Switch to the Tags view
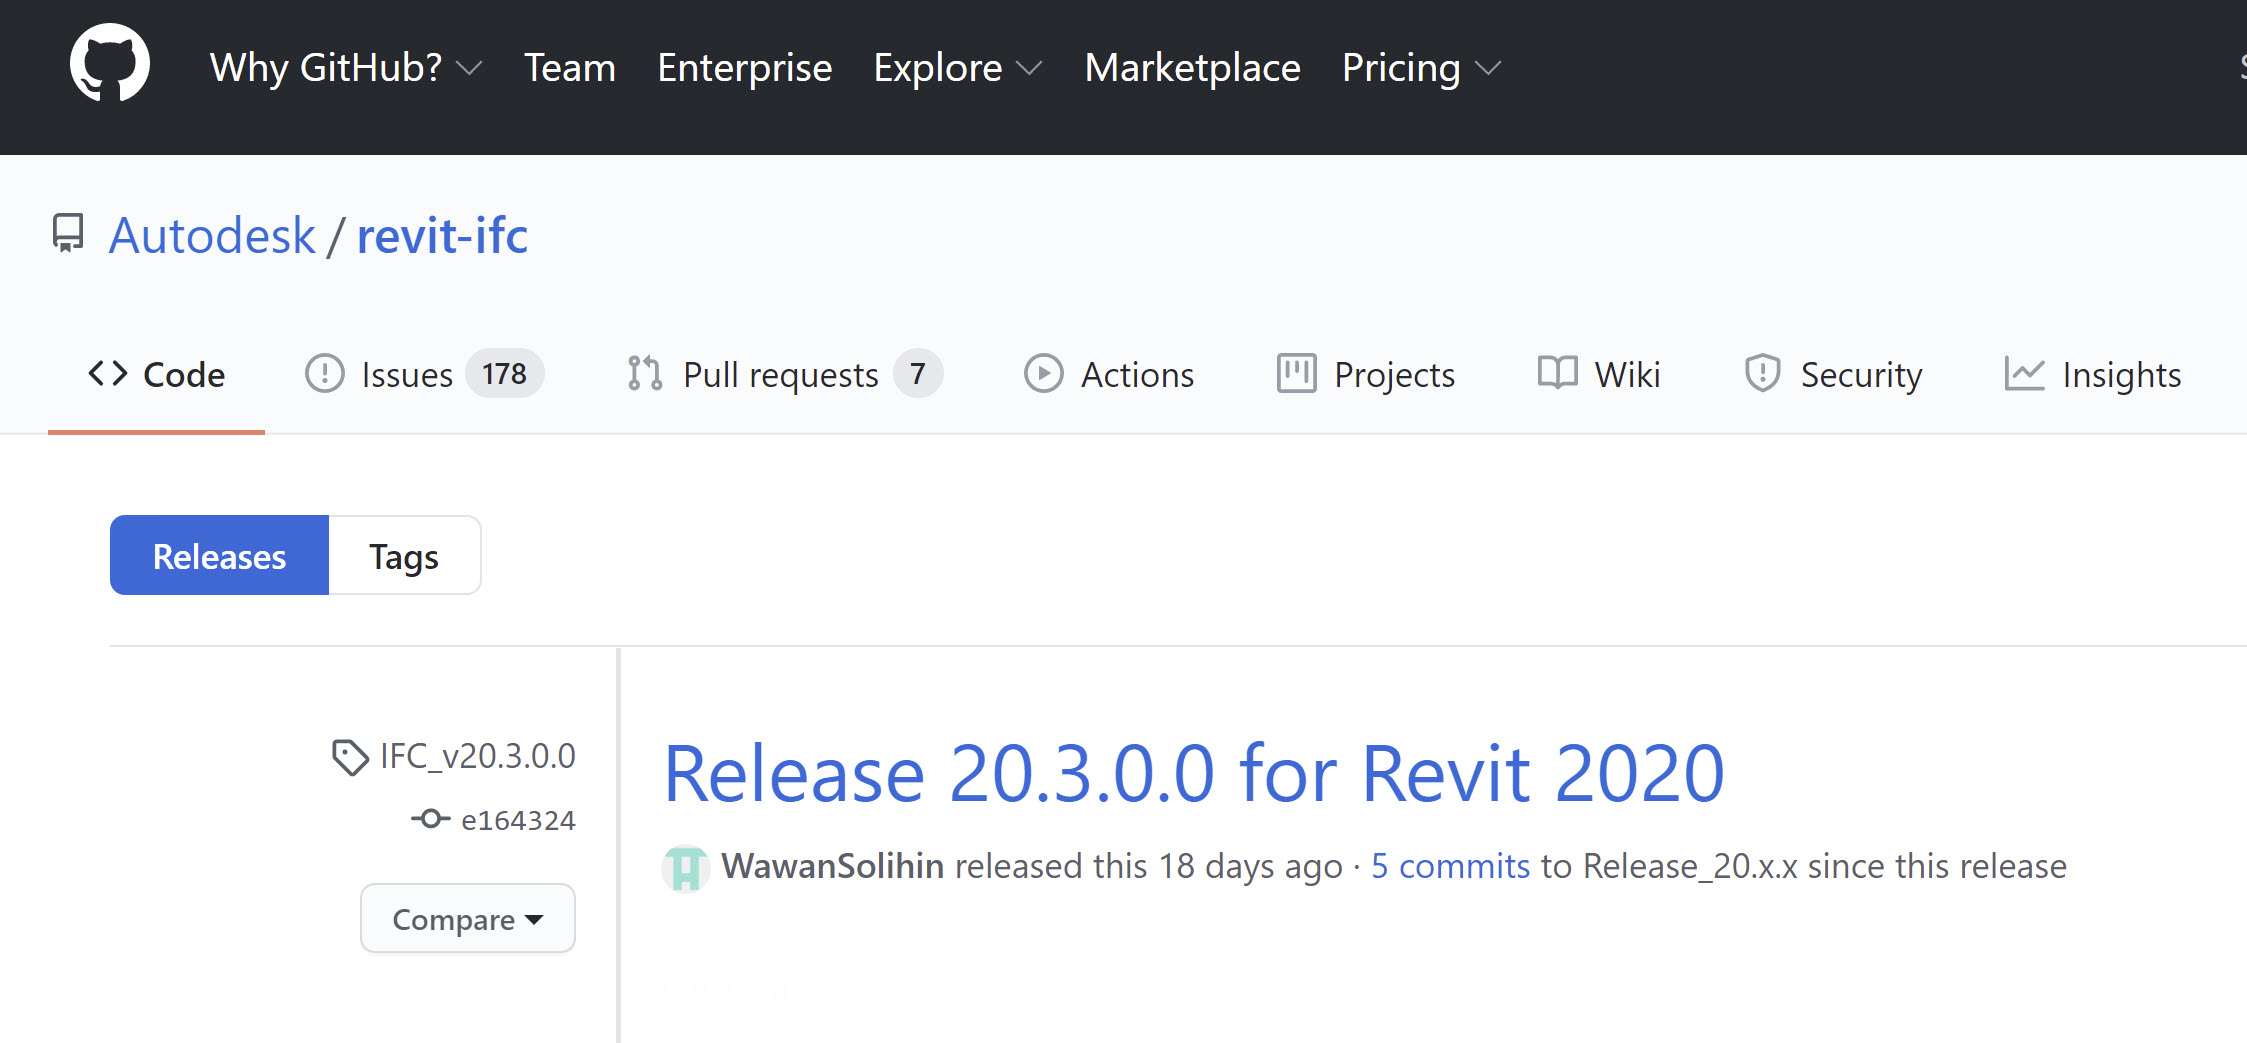Screen dimensions: 2247x1043 pyautogui.click(x=403, y=555)
